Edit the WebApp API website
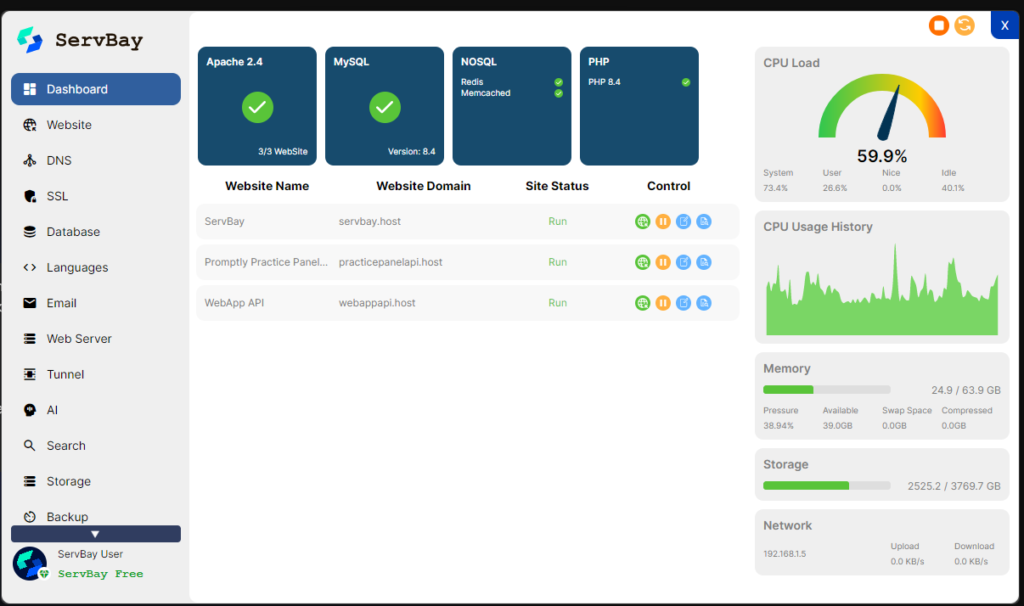Viewport: 1024px width, 606px height. [x=683, y=303]
